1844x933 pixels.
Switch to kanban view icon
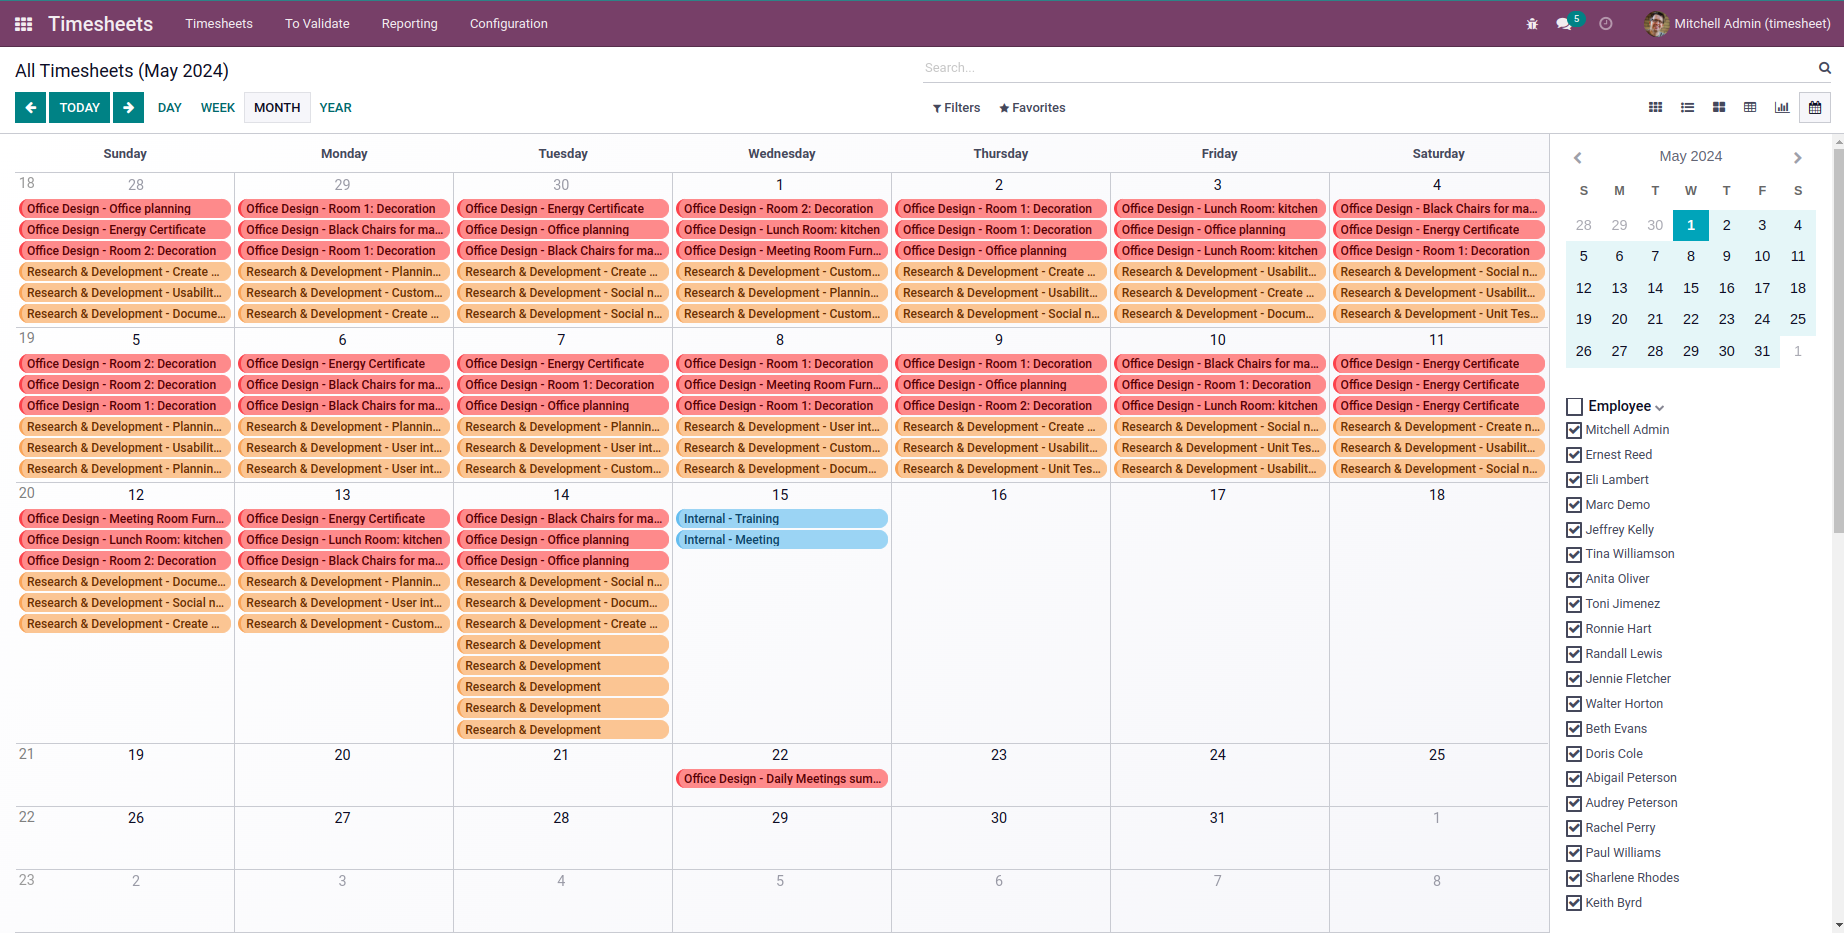[1719, 108]
